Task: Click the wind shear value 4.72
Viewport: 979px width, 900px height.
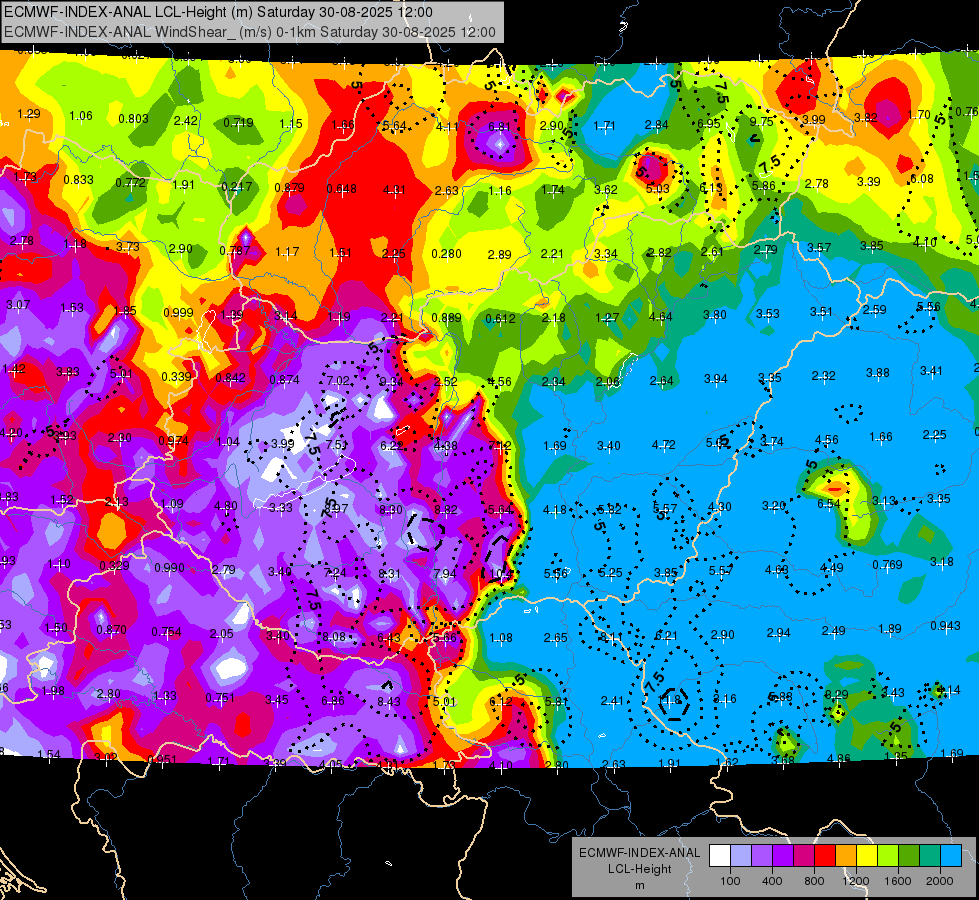Action: tap(663, 445)
